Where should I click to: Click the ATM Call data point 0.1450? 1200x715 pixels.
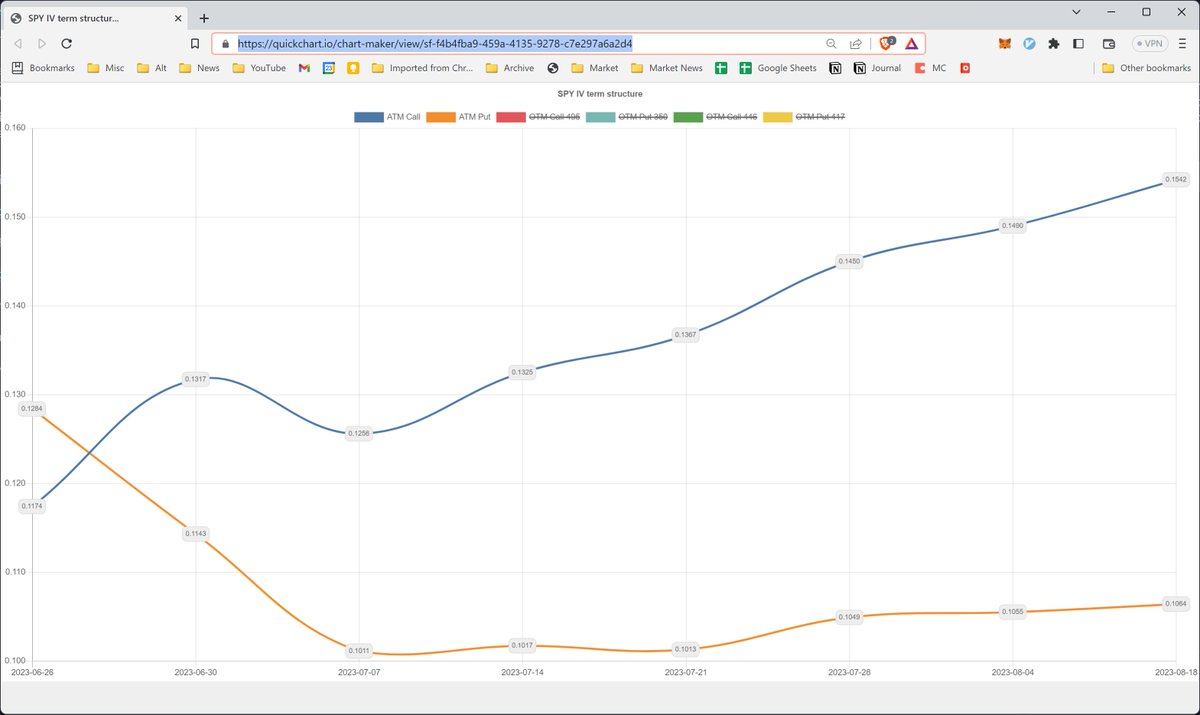(849, 261)
